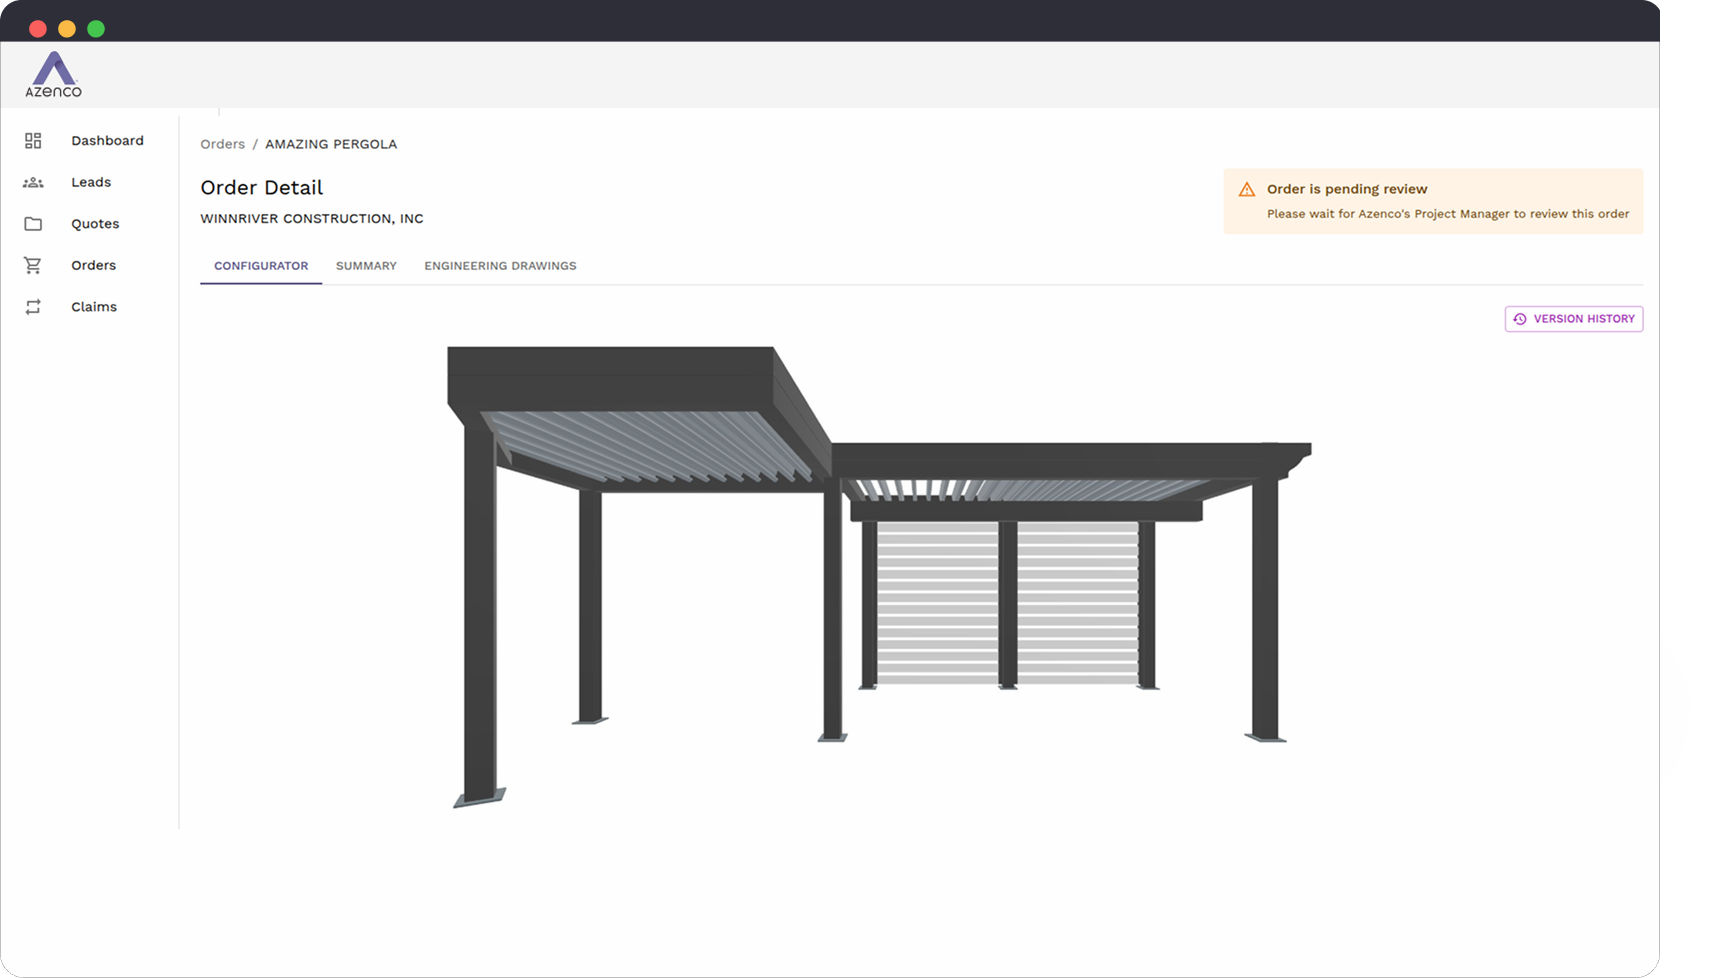
Task: Click the Order Detail heading
Action: point(261,188)
